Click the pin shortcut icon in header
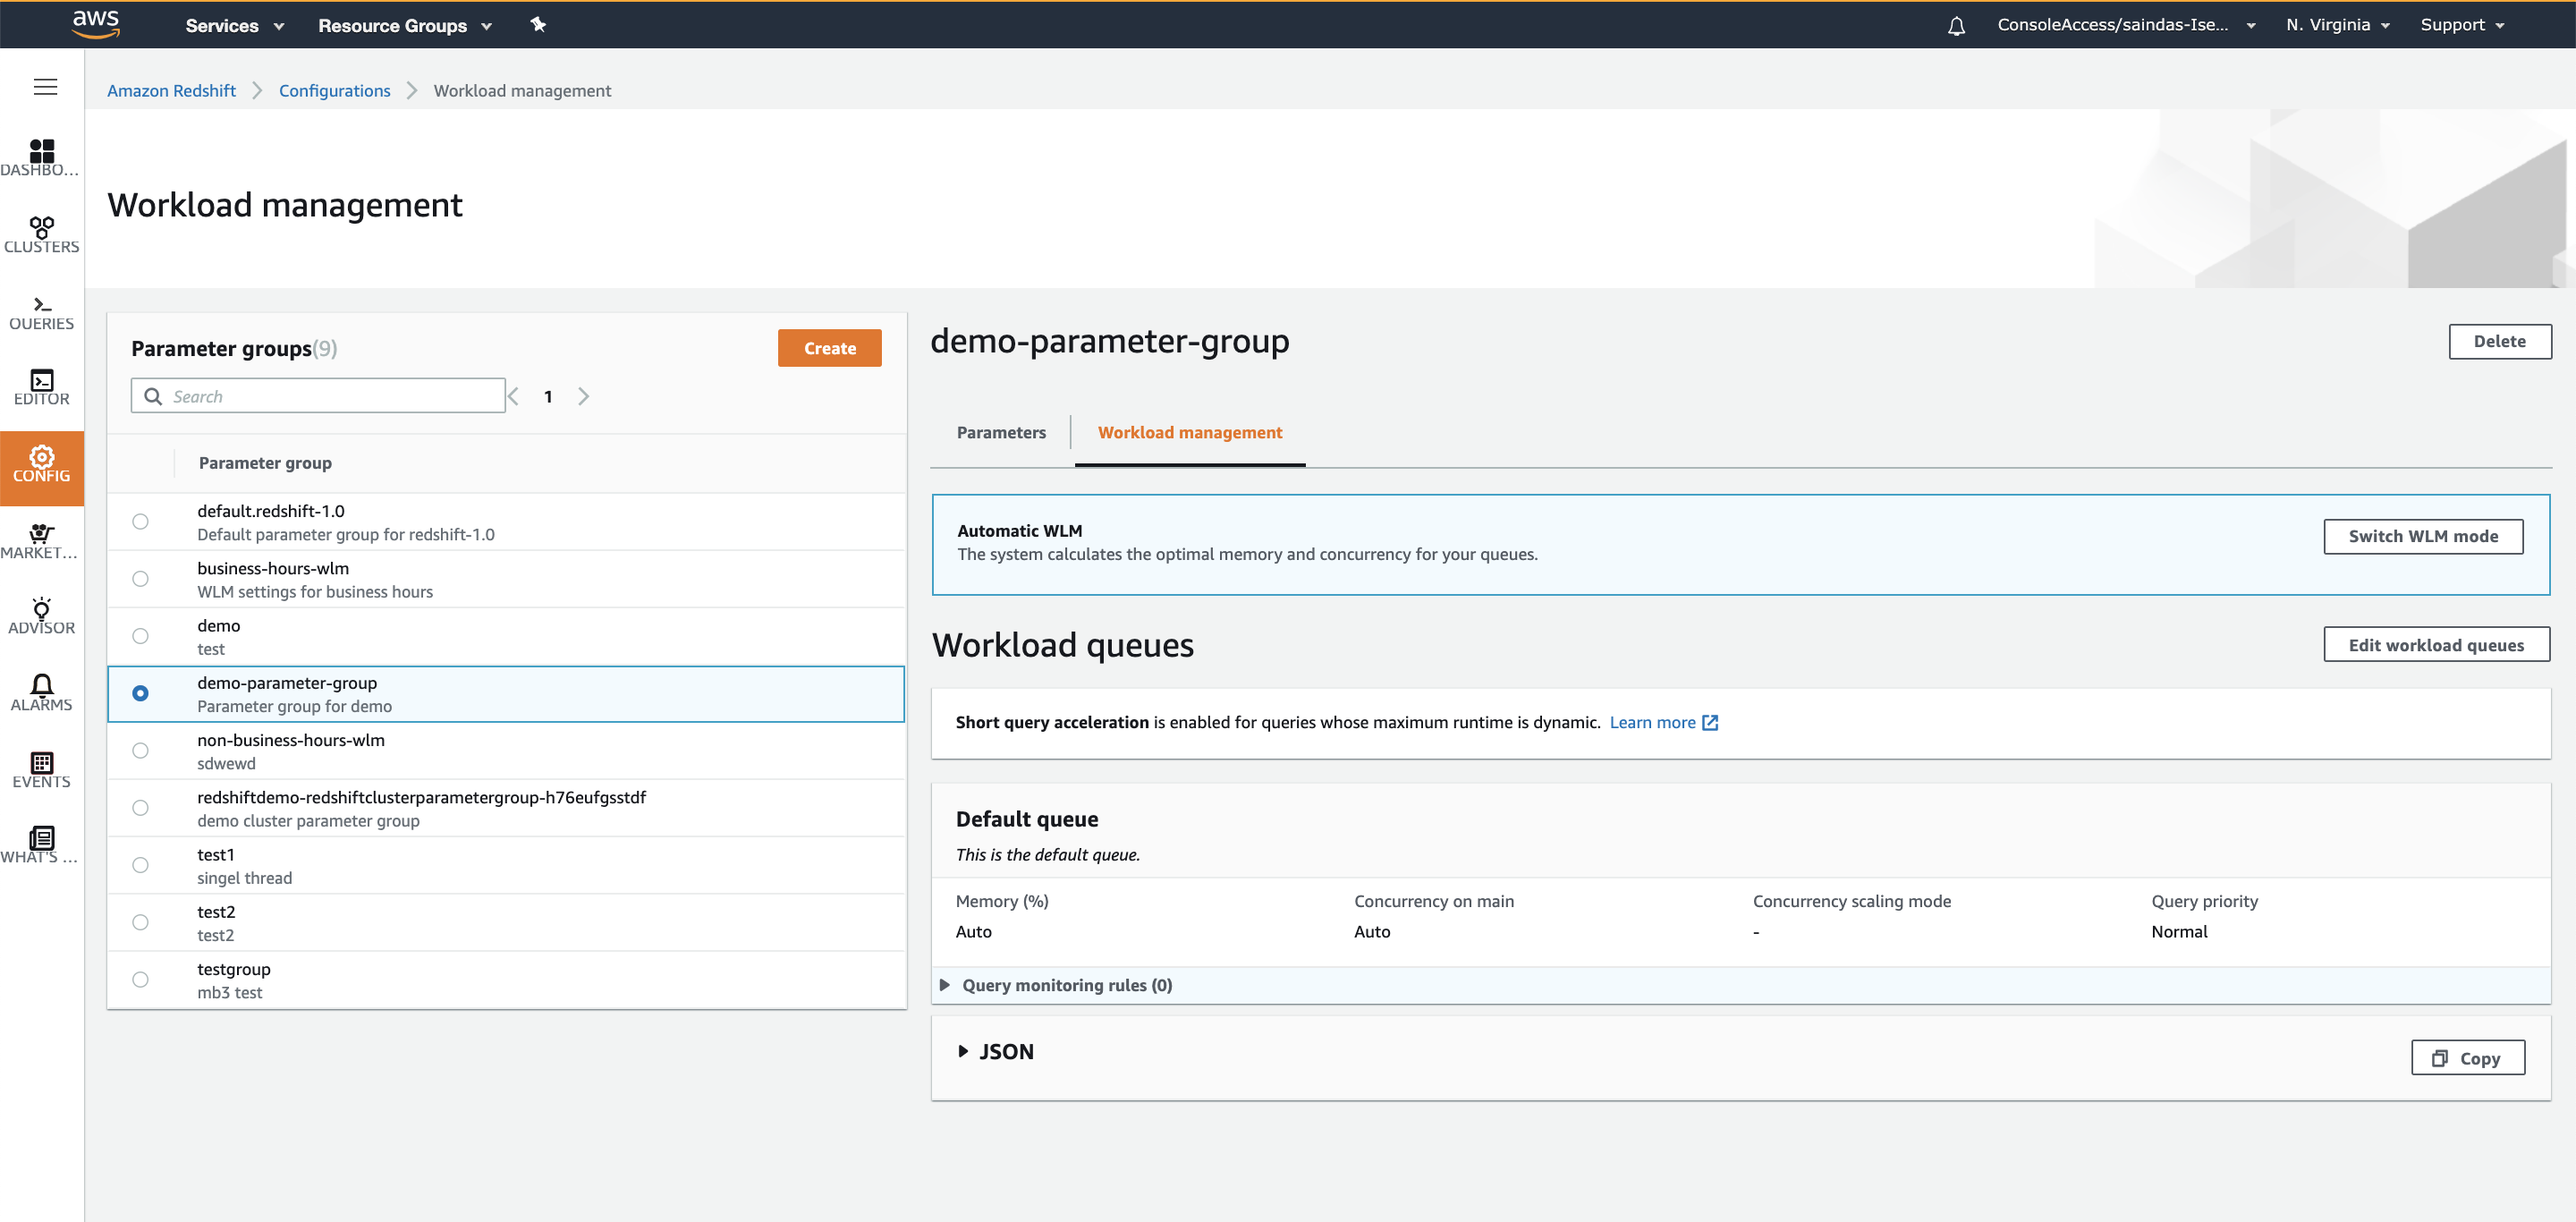 point(538,25)
